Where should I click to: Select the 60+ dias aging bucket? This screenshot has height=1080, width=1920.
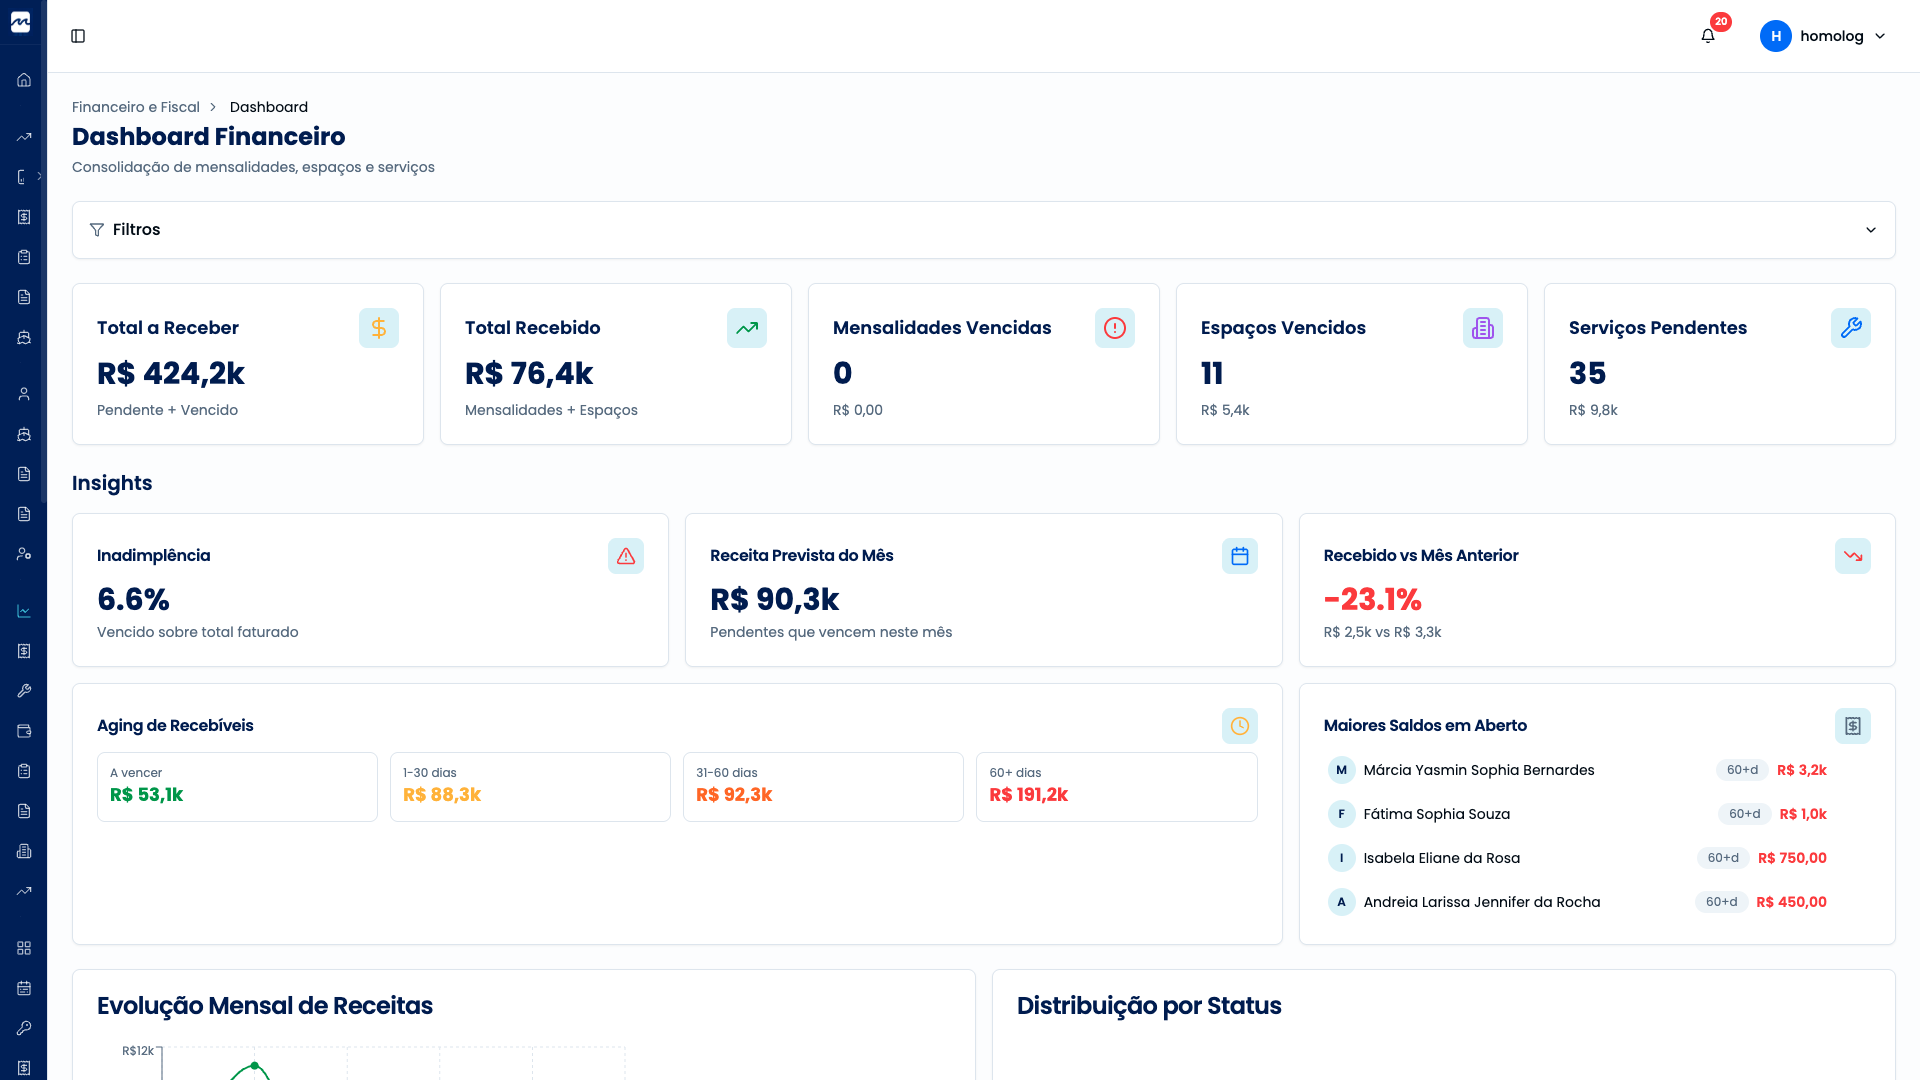pyautogui.click(x=1117, y=787)
